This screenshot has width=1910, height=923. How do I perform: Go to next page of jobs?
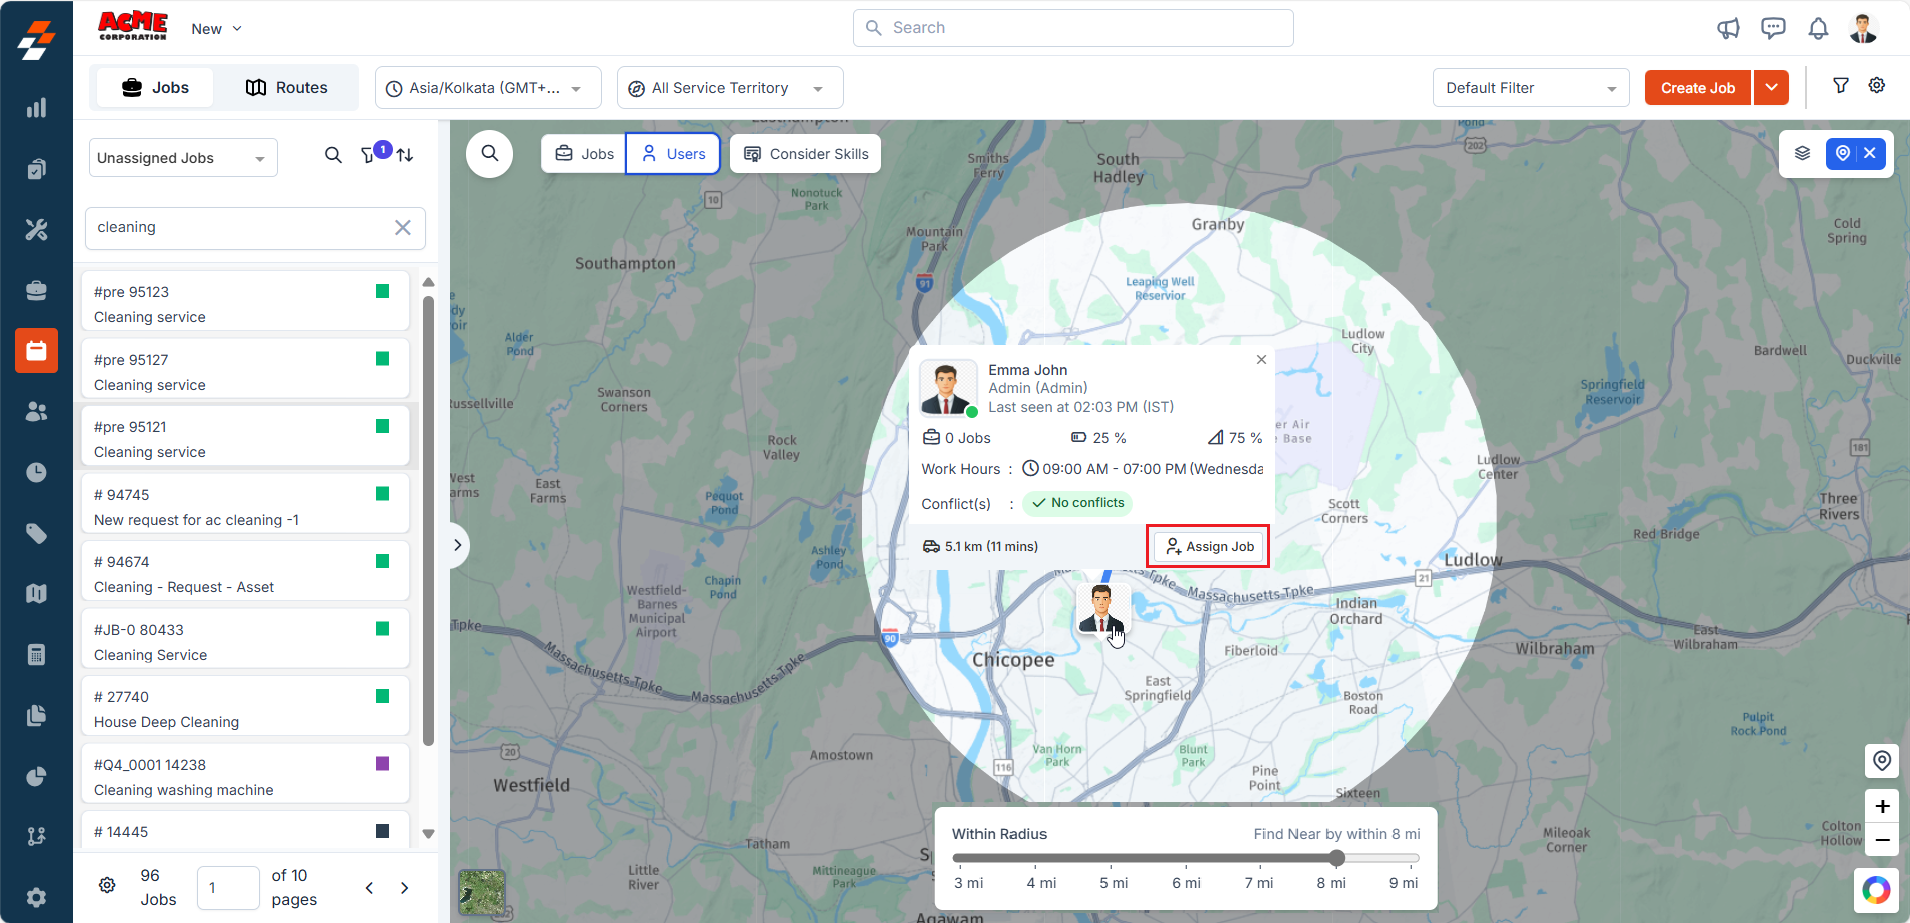click(x=405, y=888)
